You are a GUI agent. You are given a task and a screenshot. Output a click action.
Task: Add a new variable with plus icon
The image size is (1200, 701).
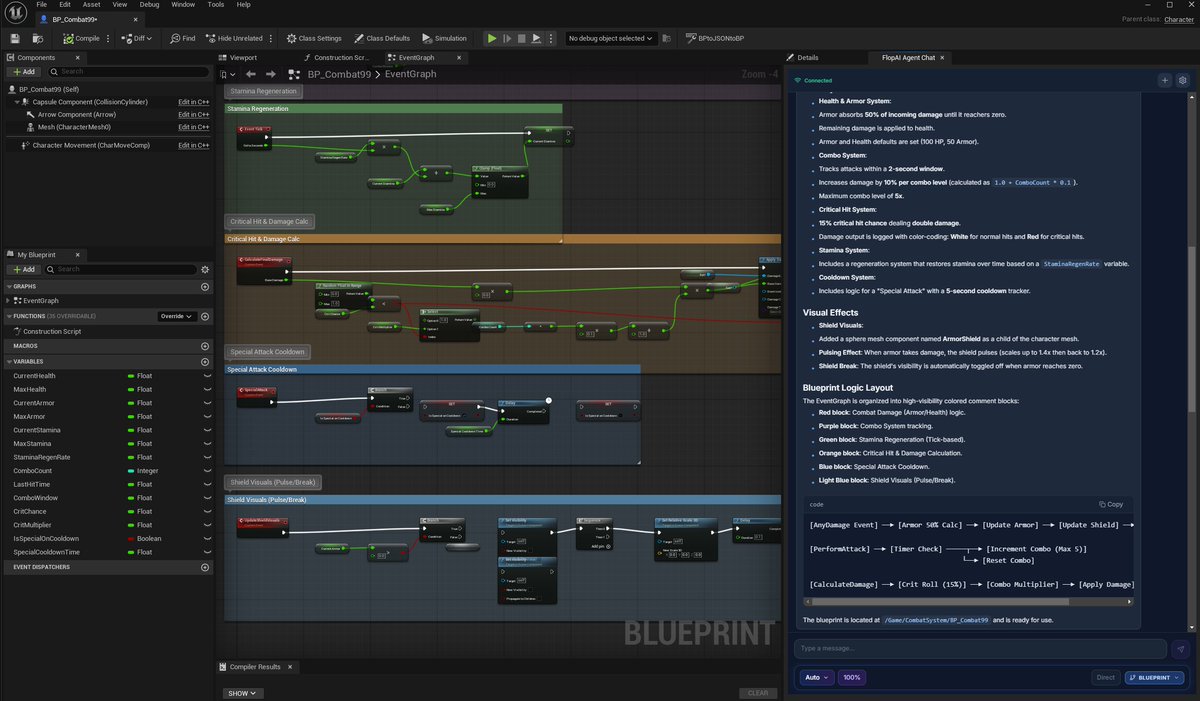point(205,361)
